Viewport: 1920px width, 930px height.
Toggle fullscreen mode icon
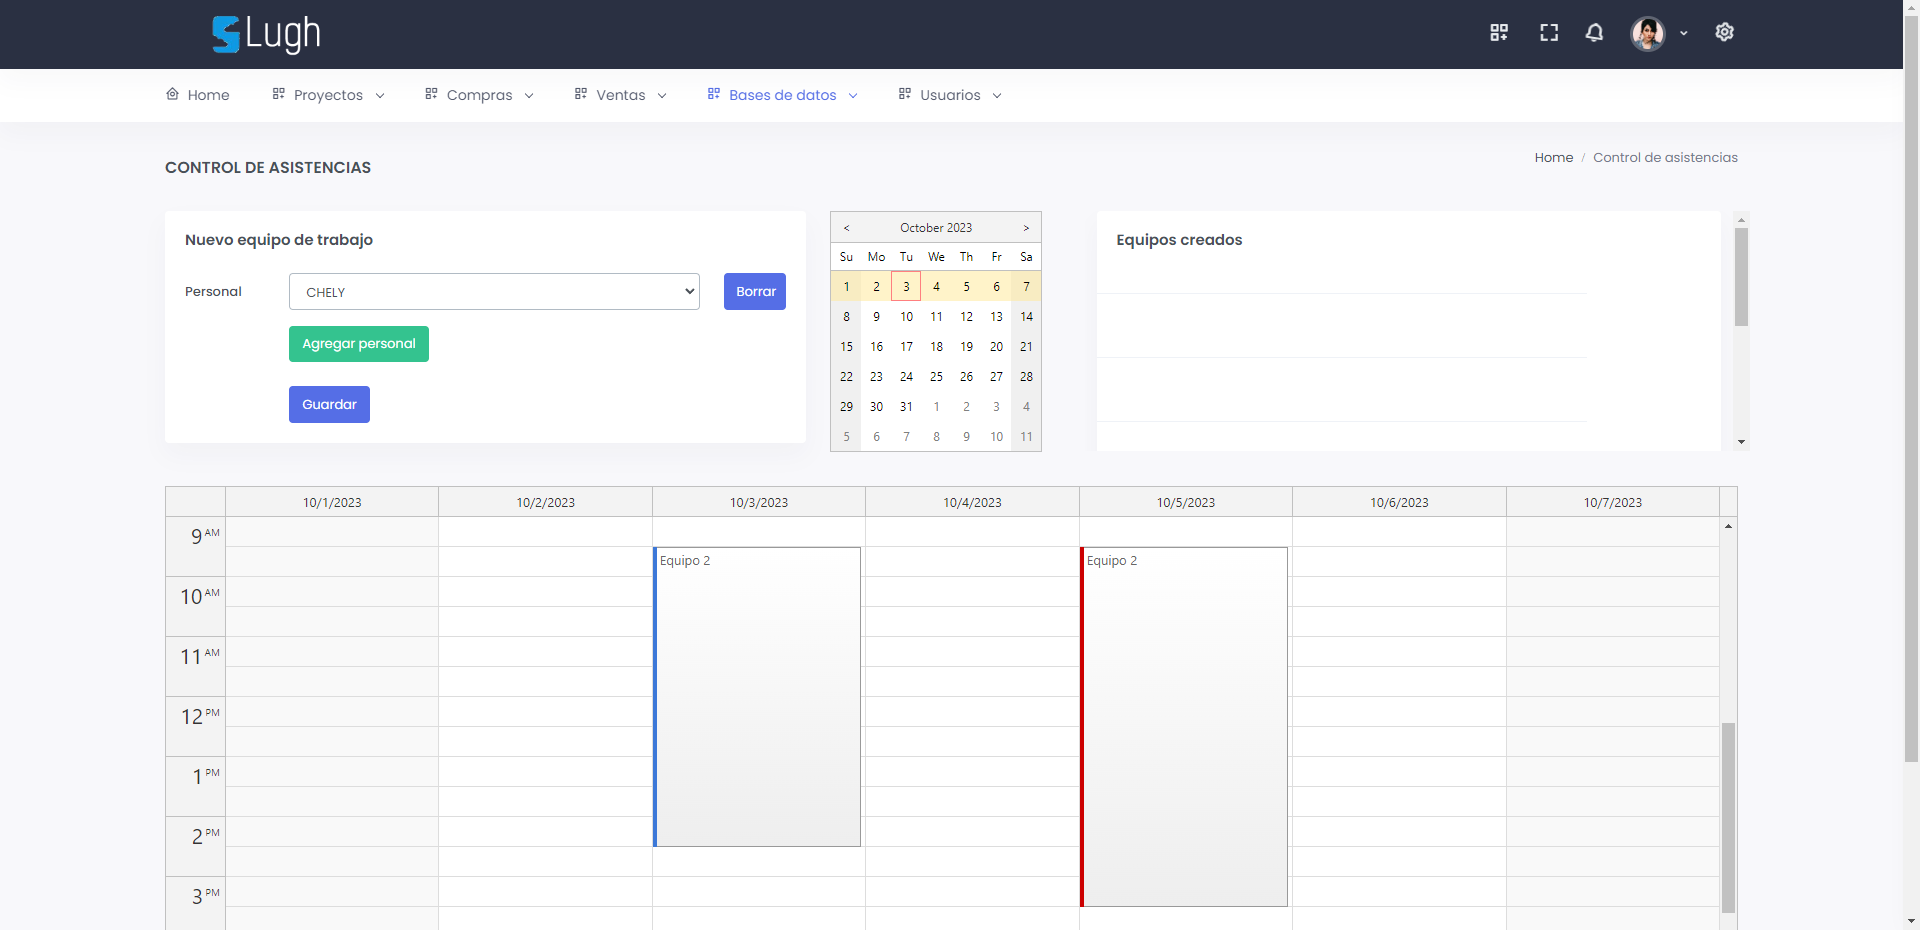(x=1548, y=33)
